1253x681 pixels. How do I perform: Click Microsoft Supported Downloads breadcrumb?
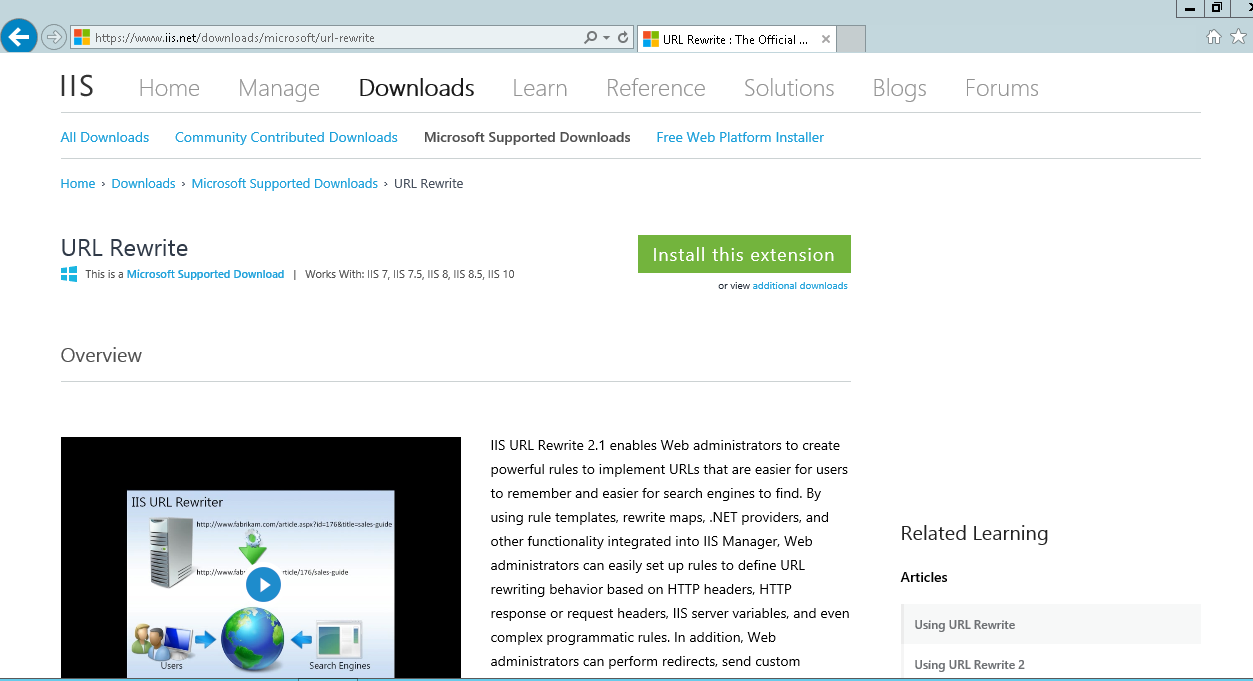point(285,184)
